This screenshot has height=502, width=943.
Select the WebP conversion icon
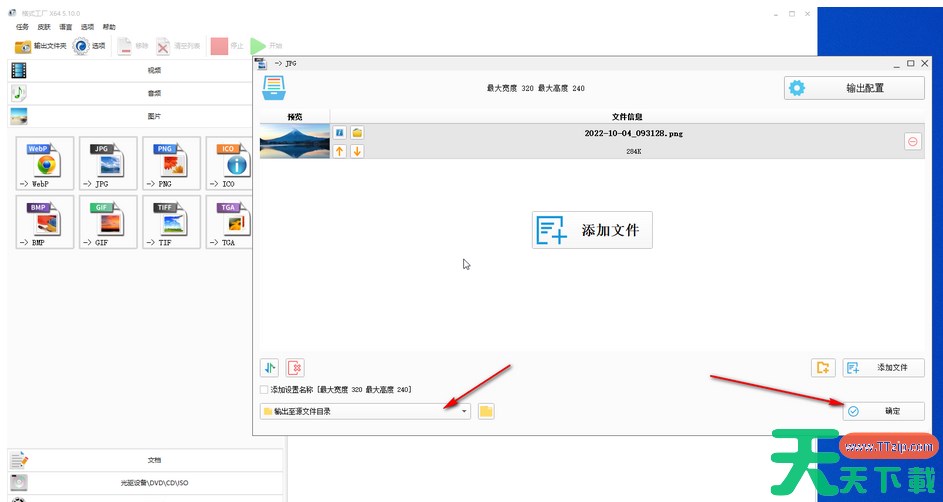point(45,164)
